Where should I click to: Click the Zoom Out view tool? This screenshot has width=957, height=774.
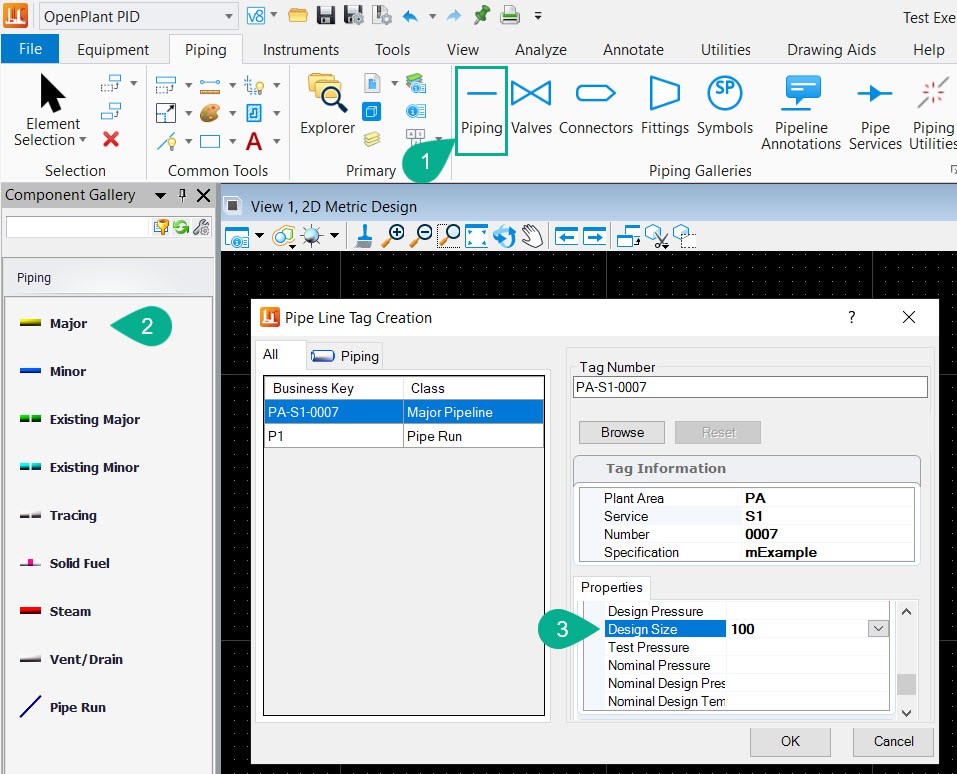(x=421, y=236)
